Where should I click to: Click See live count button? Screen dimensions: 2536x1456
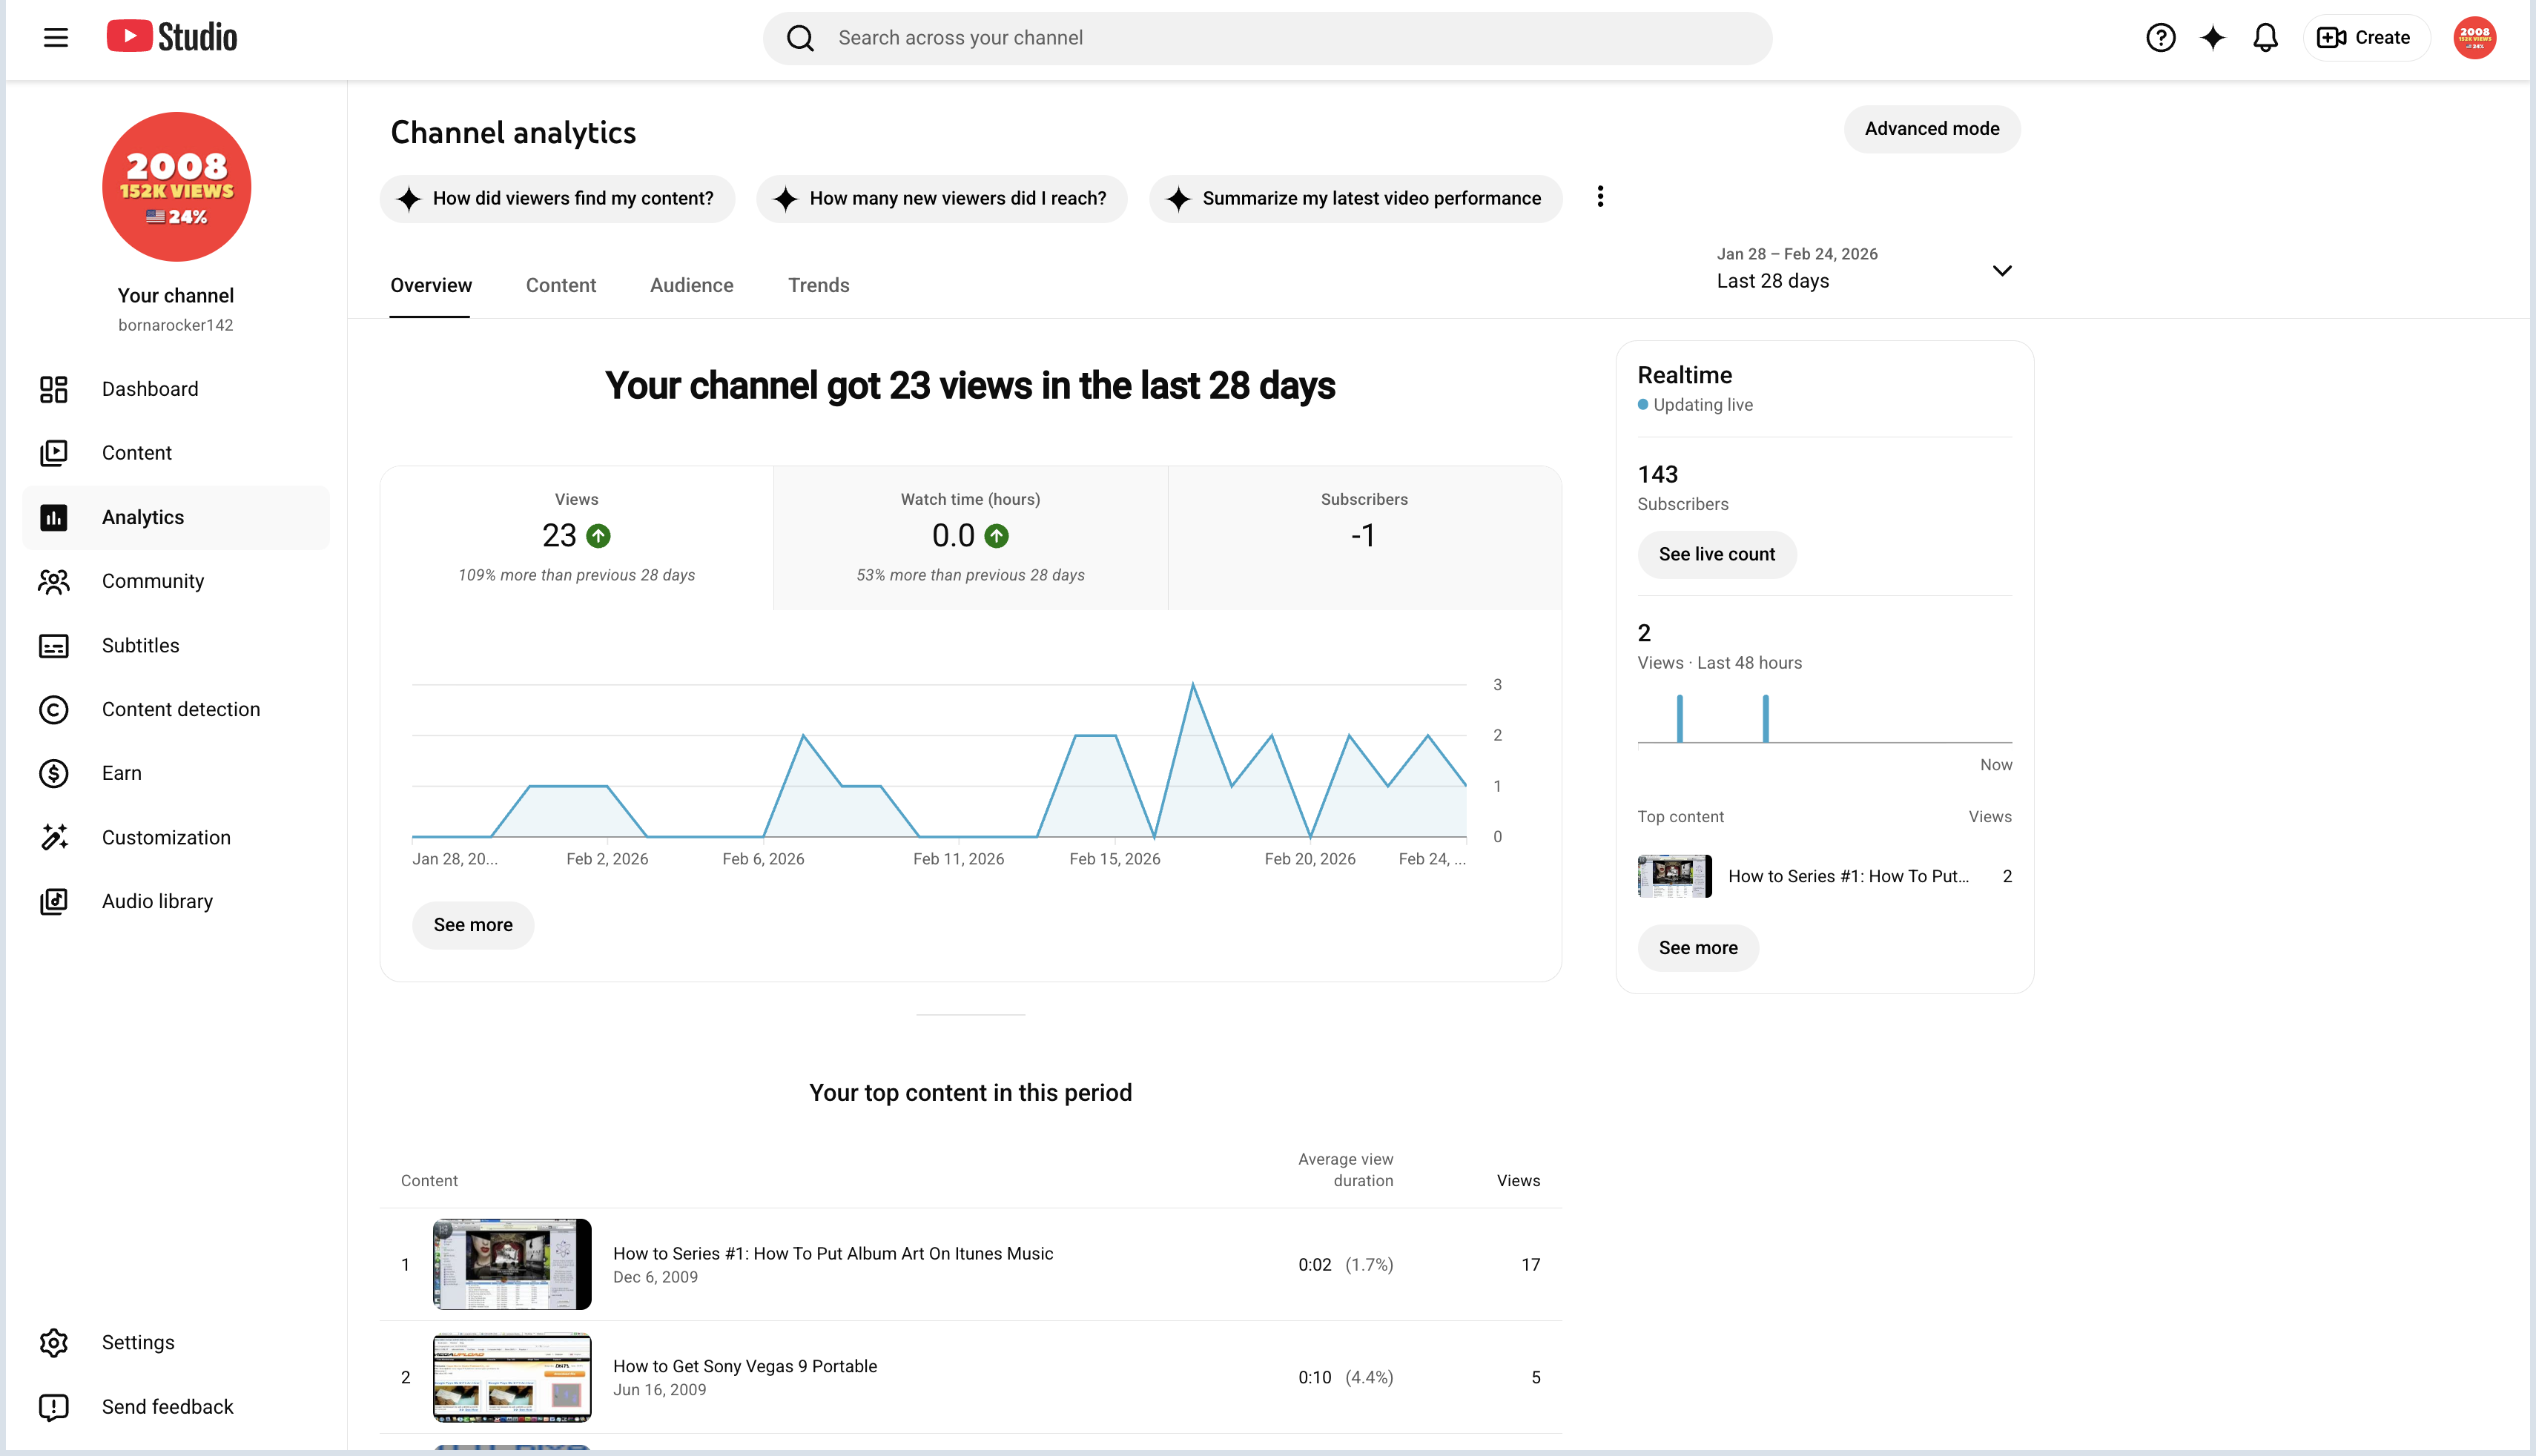1717,555
